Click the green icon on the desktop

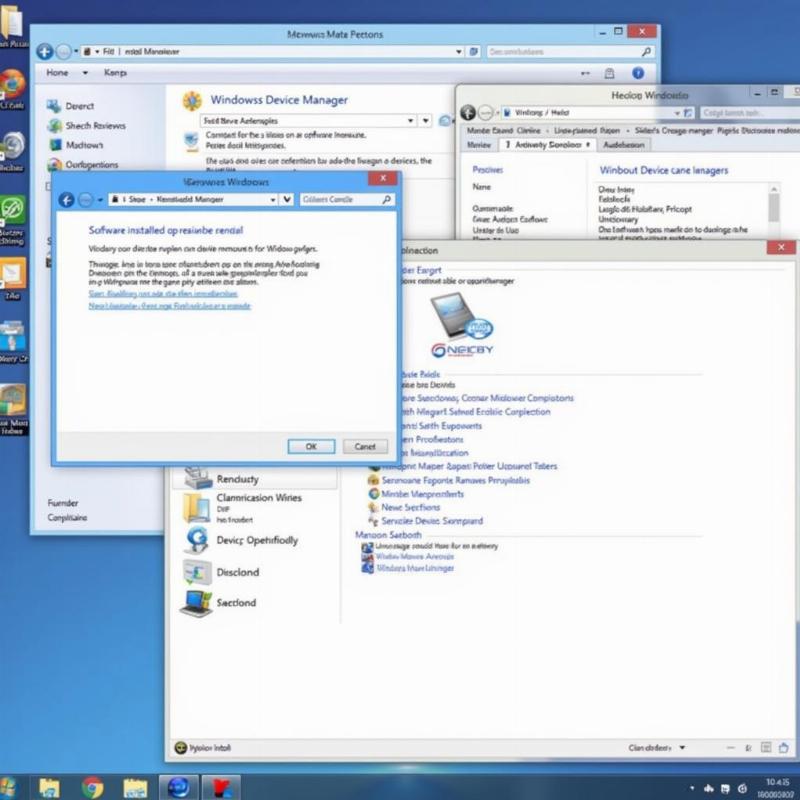coord(12,210)
